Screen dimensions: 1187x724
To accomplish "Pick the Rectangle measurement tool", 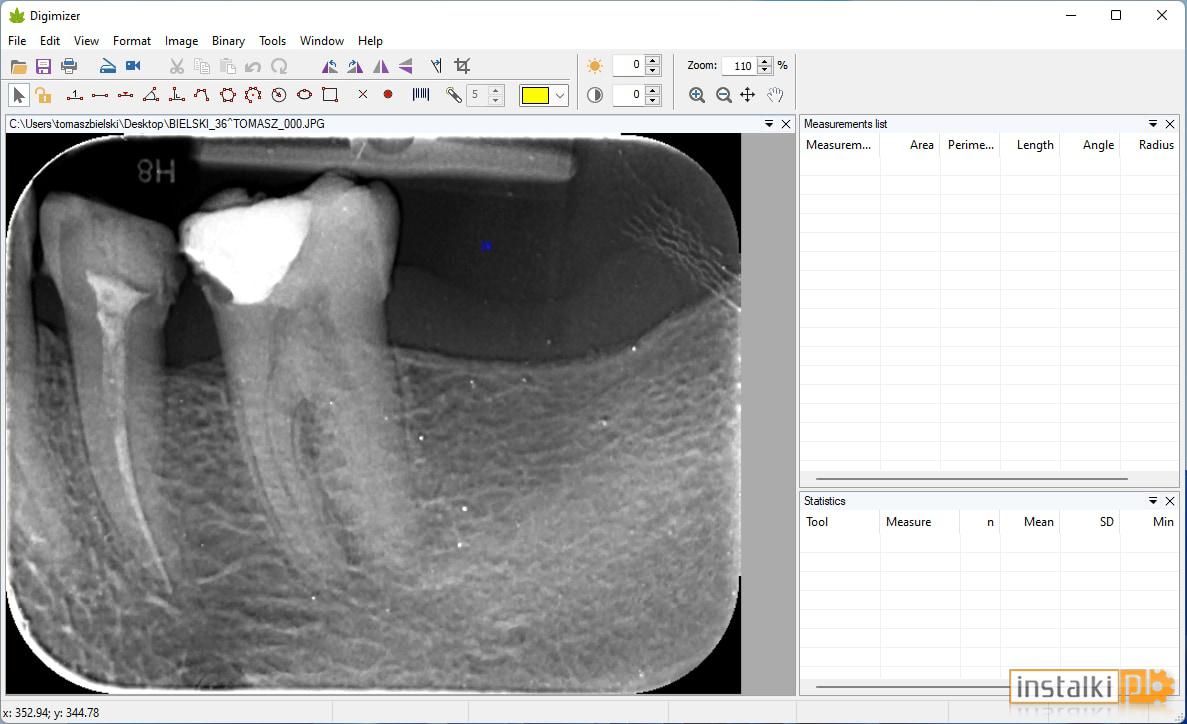I will (330, 95).
